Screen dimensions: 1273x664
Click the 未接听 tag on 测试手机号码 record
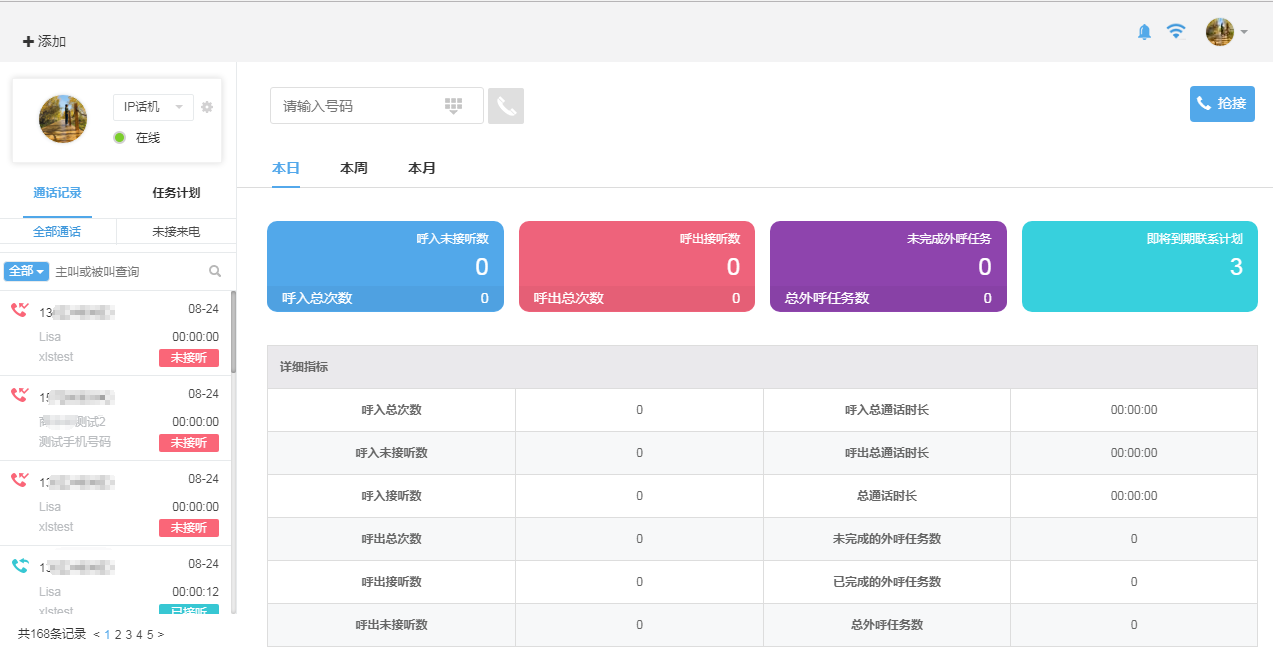(189, 443)
